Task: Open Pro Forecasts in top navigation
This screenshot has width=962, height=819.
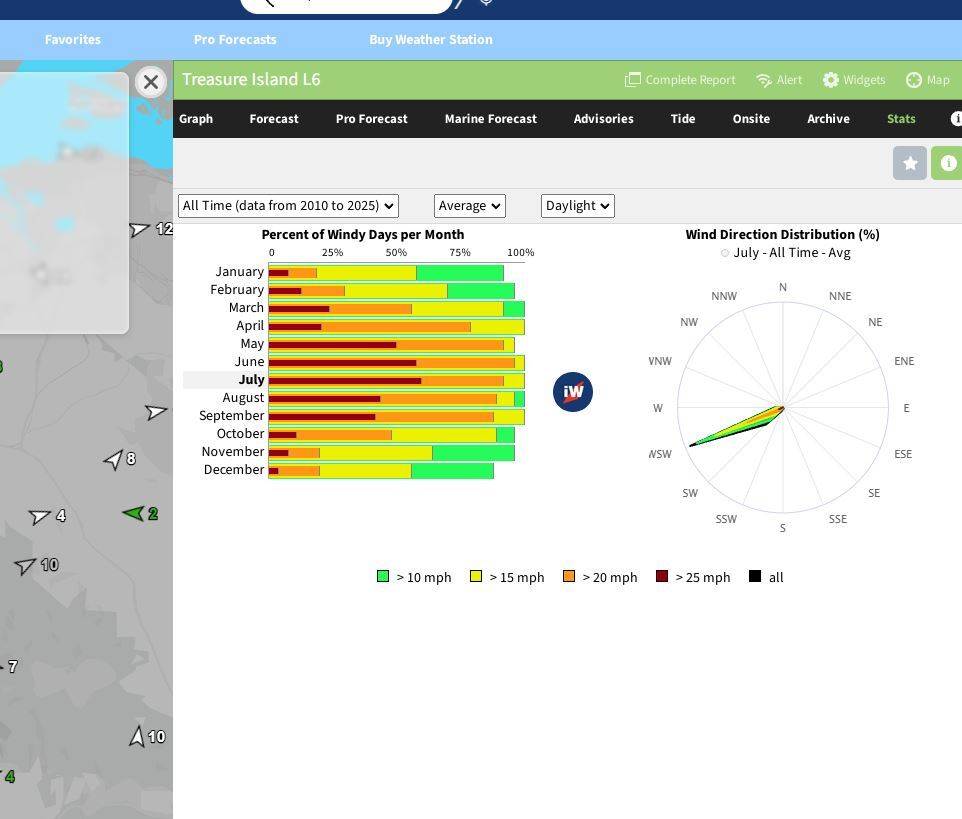Action: [235, 40]
